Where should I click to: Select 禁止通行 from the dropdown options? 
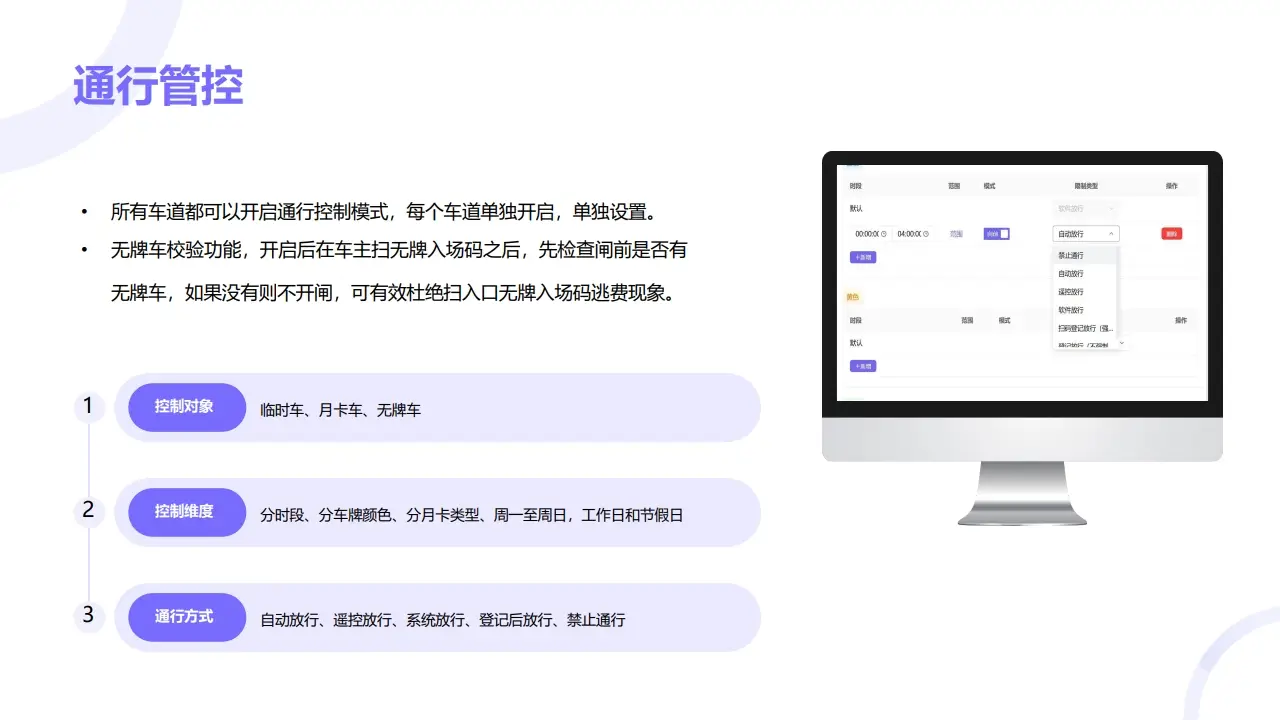(1069, 255)
